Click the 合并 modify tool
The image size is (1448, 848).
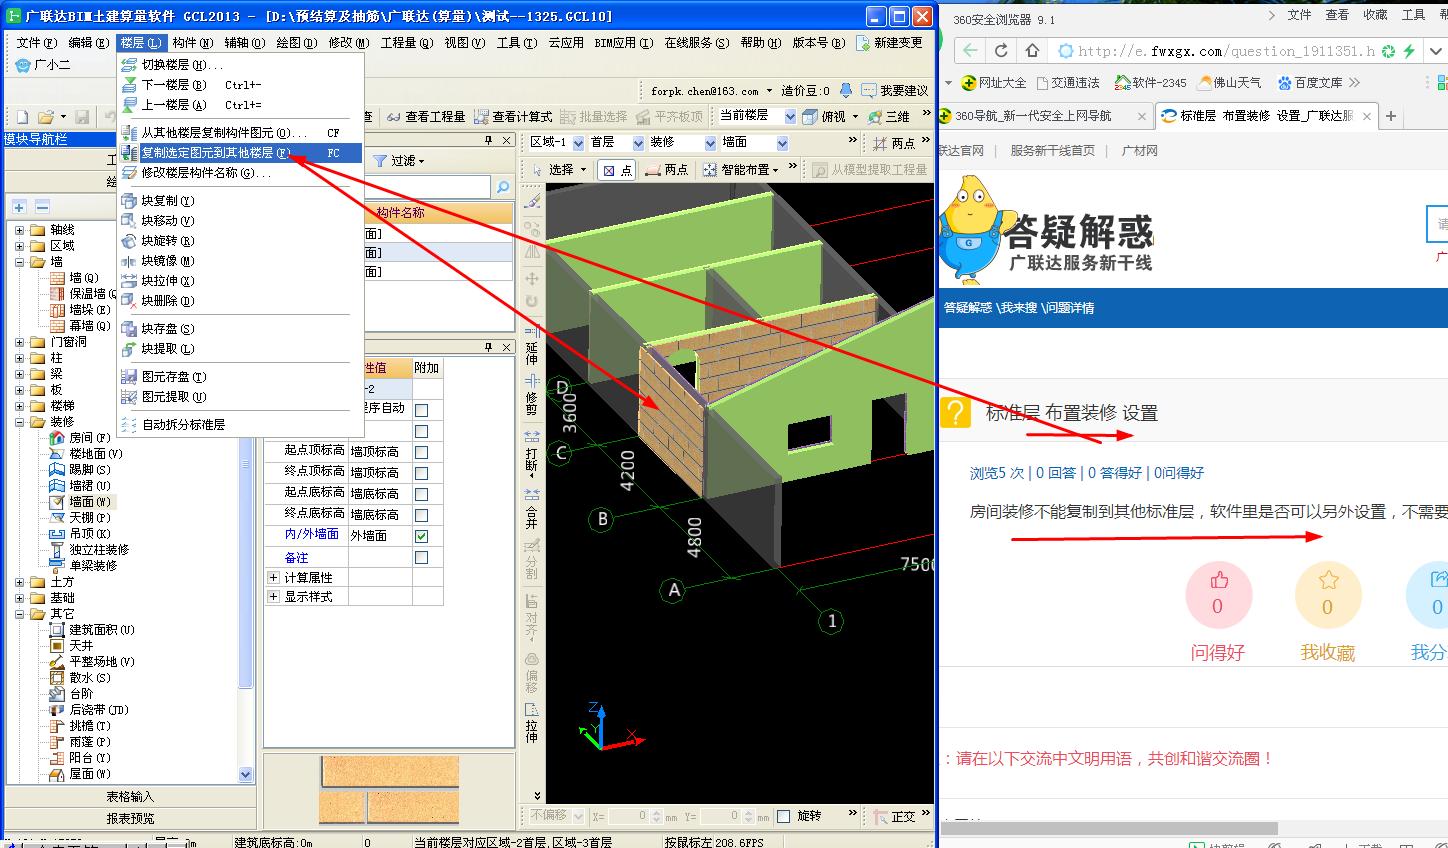pos(532,508)
